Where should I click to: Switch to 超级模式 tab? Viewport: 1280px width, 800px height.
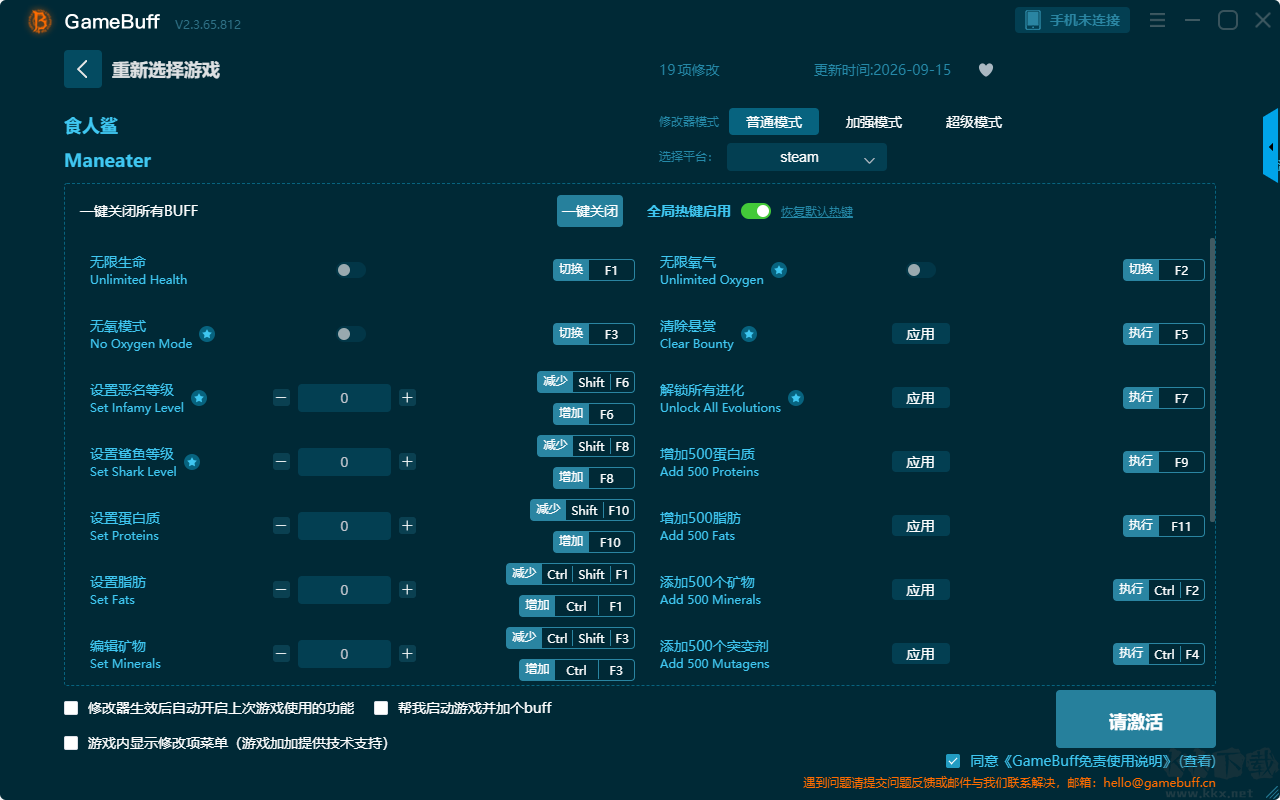pos(974,122)
